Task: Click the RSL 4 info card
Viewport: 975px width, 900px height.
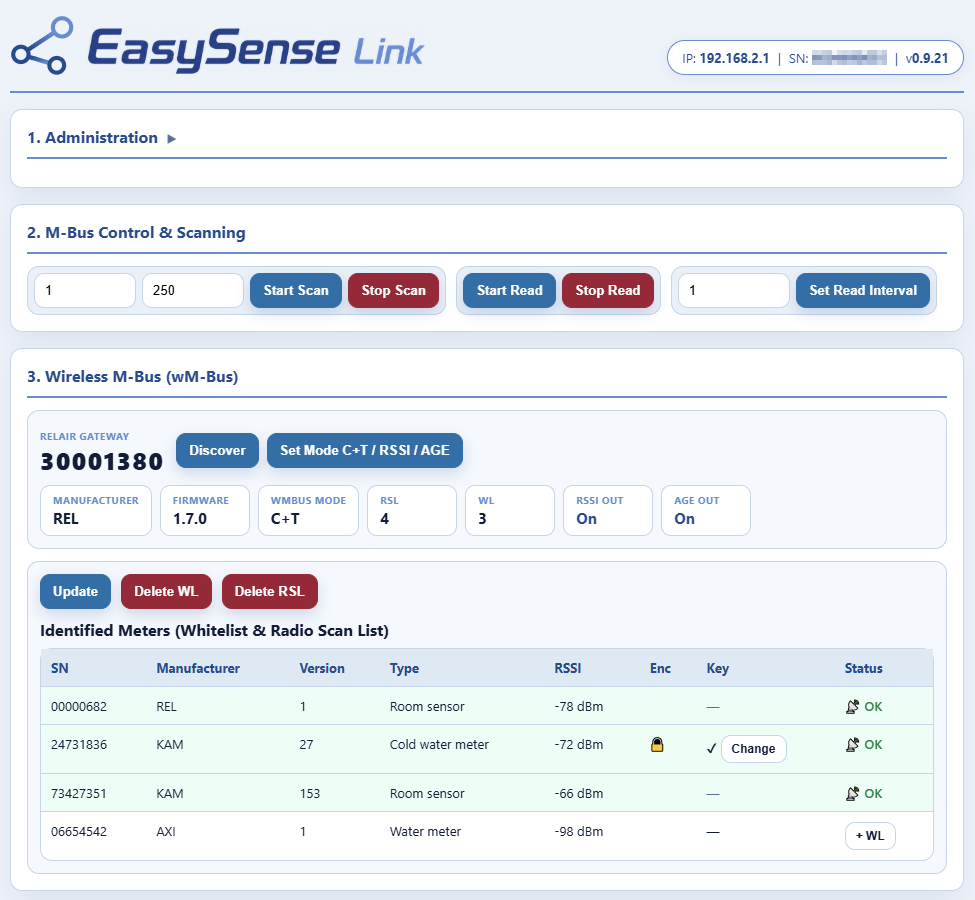Action: [412, 511]
